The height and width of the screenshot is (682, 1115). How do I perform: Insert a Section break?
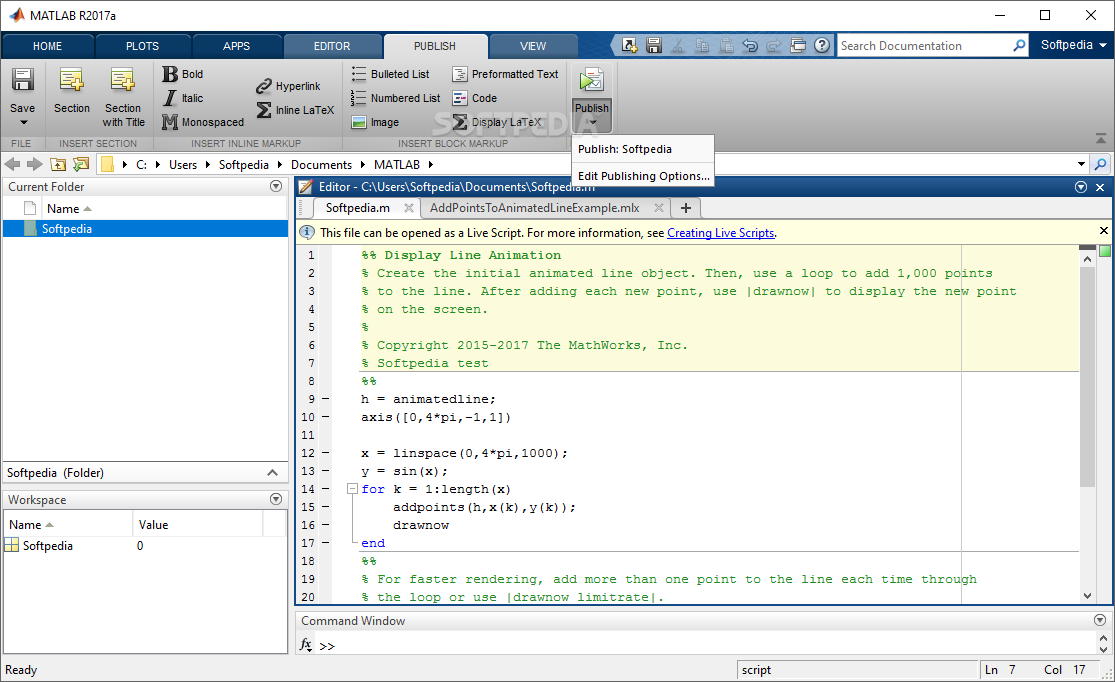tap(72, 90)
